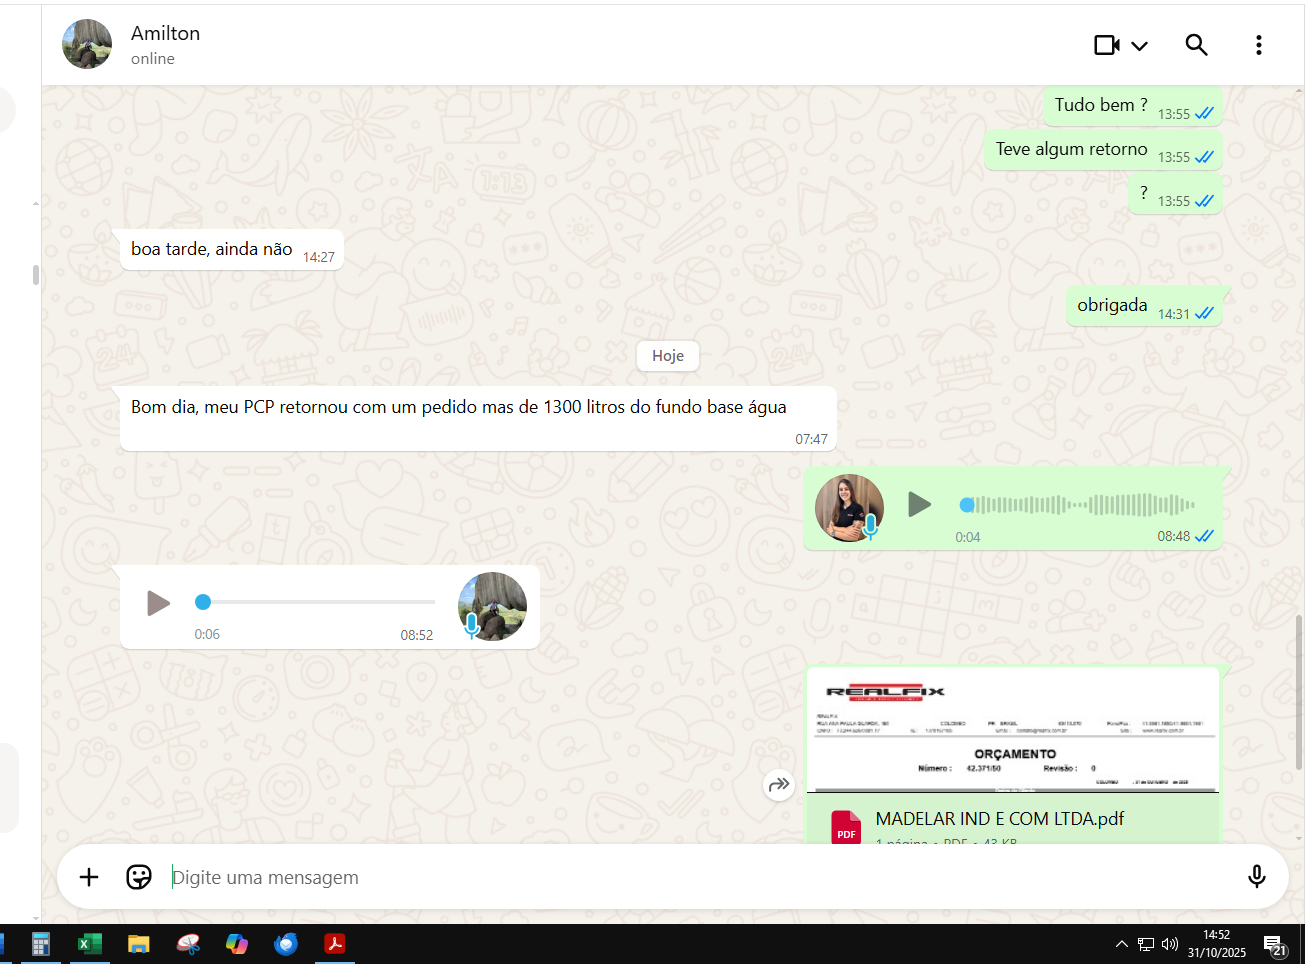This screenshot has width=1305, height=964.
Task: Focus the 'Digite uma mensagem' input field
Action: pos(700,877)
